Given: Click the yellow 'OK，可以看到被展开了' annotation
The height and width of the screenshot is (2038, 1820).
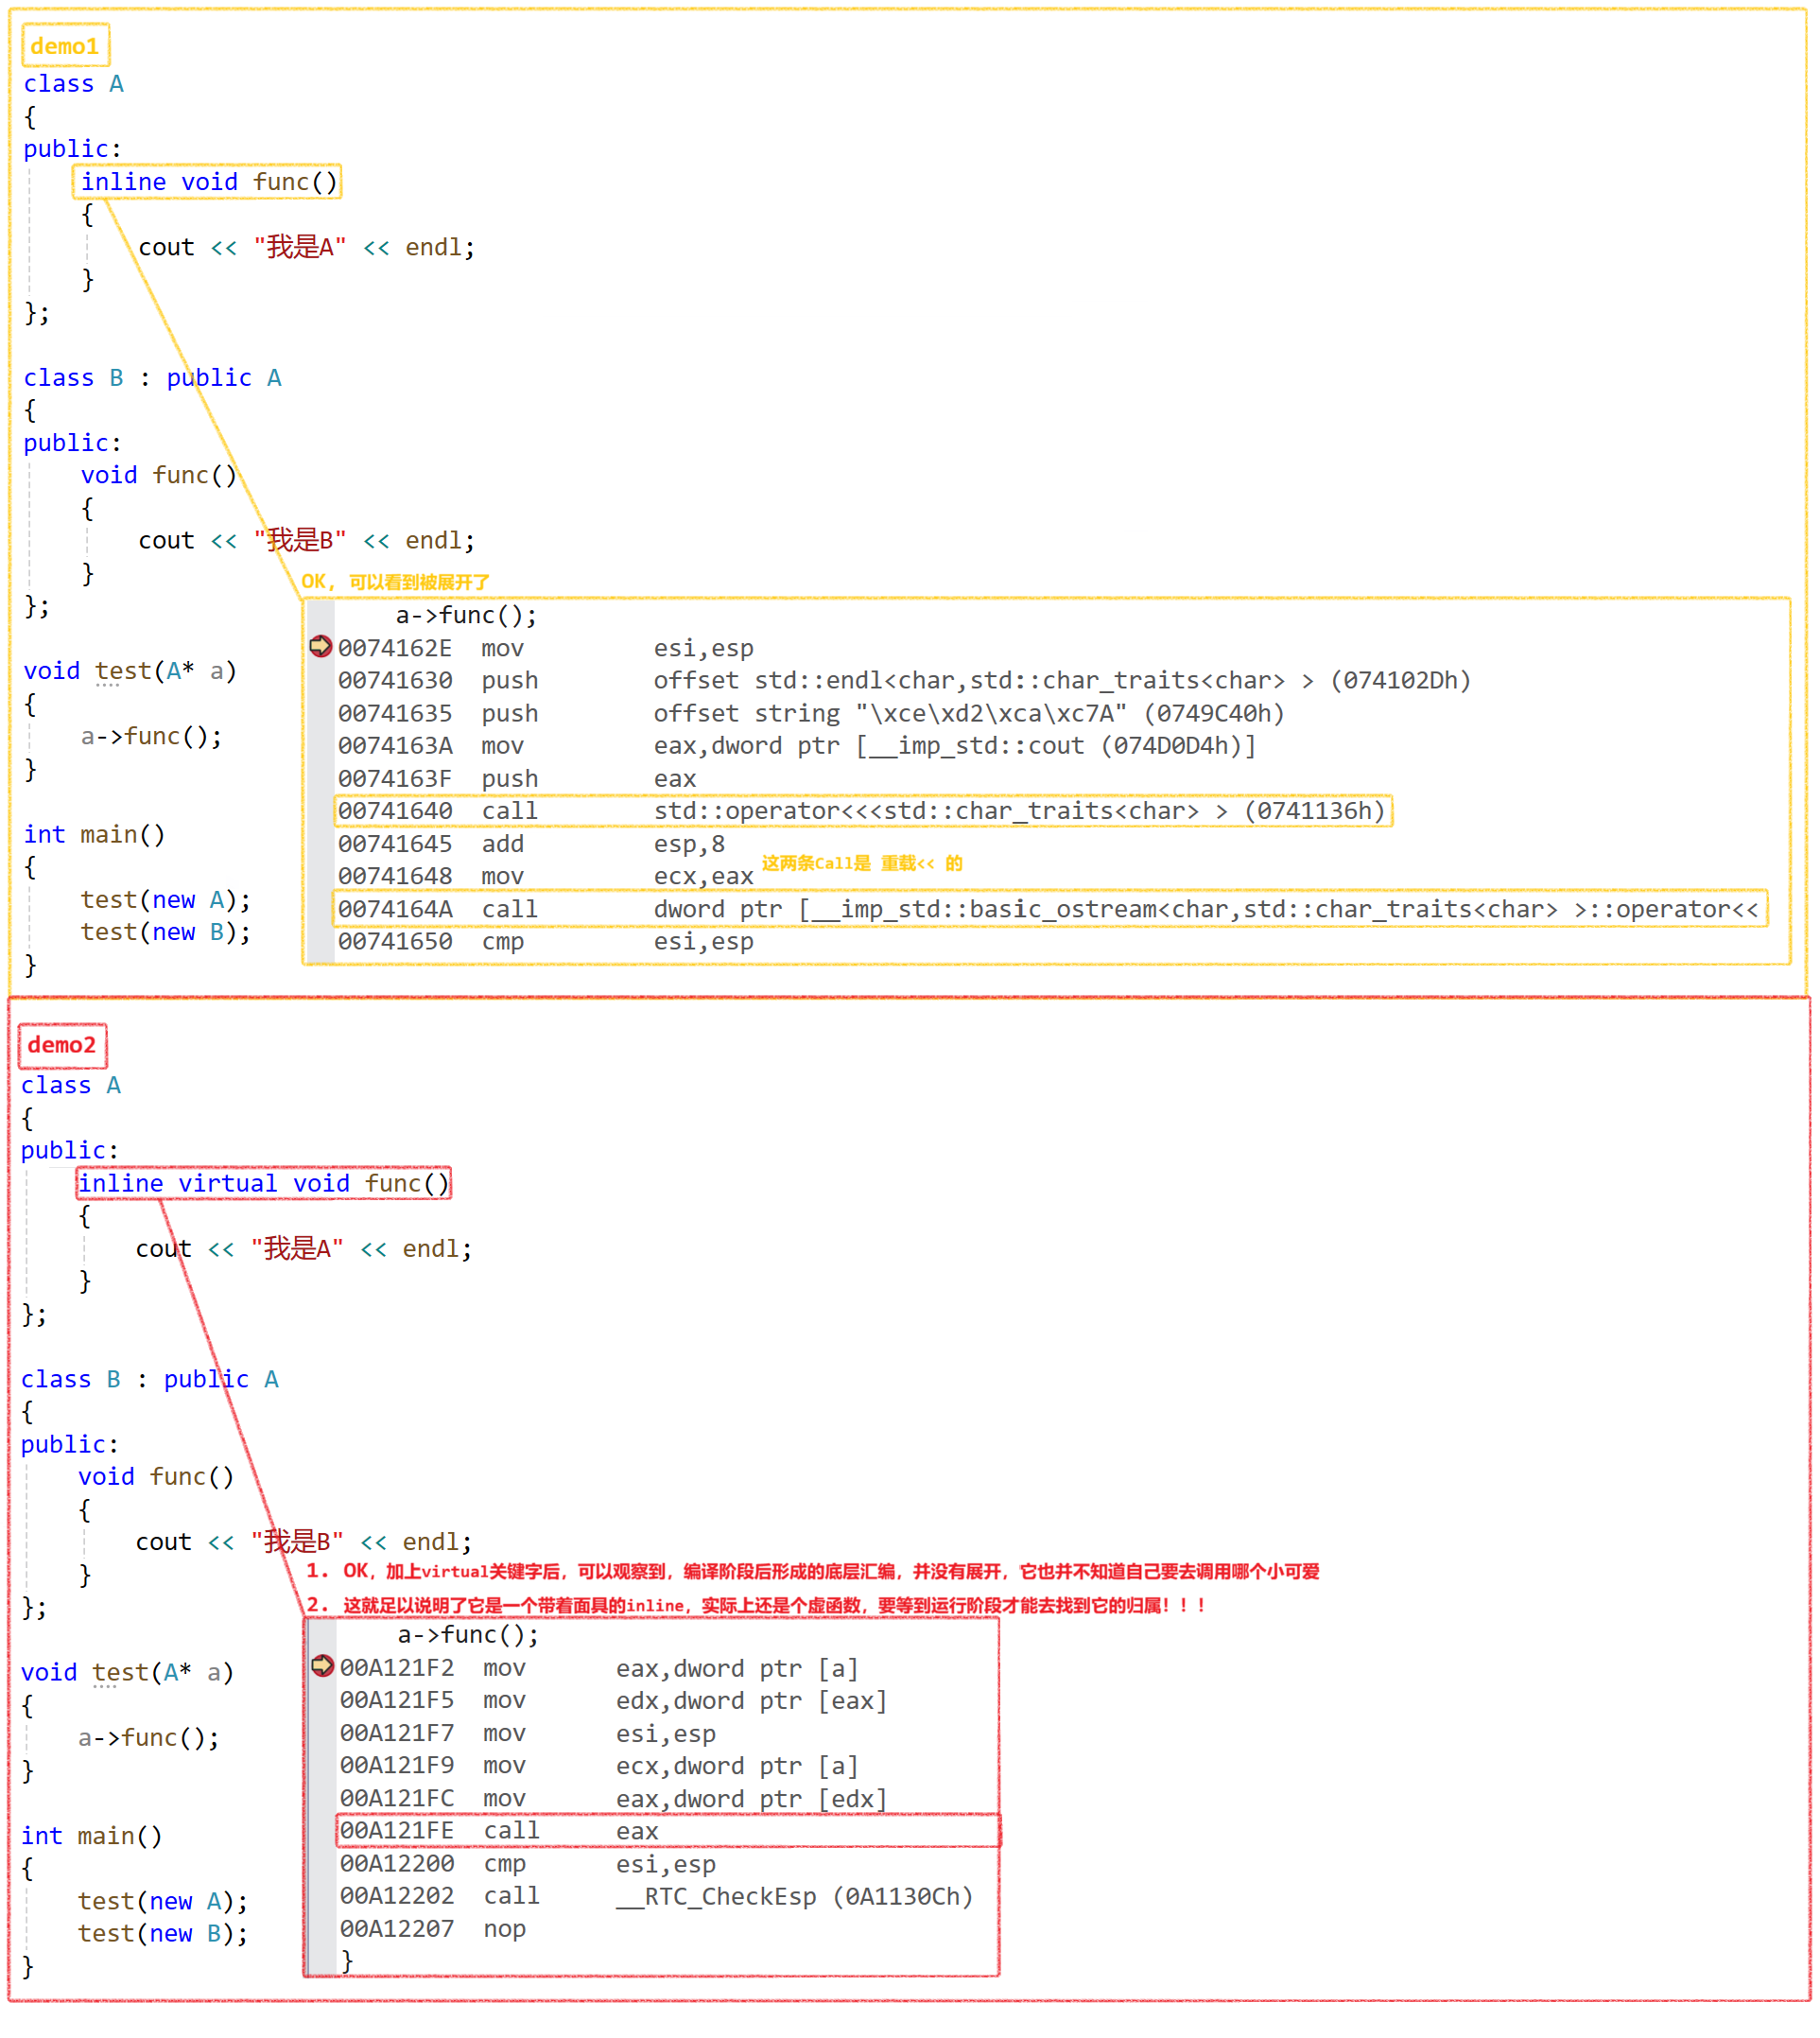Looking at the screenshot, I should tap(395, 582).
